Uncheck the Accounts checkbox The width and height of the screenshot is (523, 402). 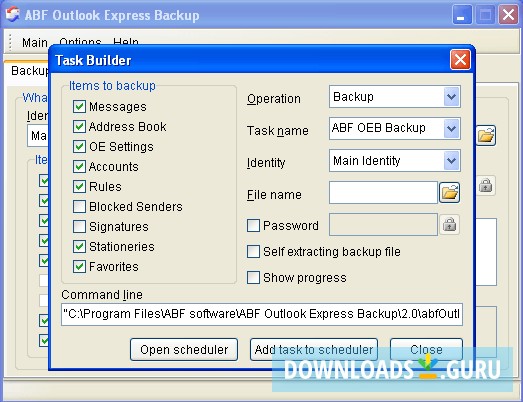[79, 166]
